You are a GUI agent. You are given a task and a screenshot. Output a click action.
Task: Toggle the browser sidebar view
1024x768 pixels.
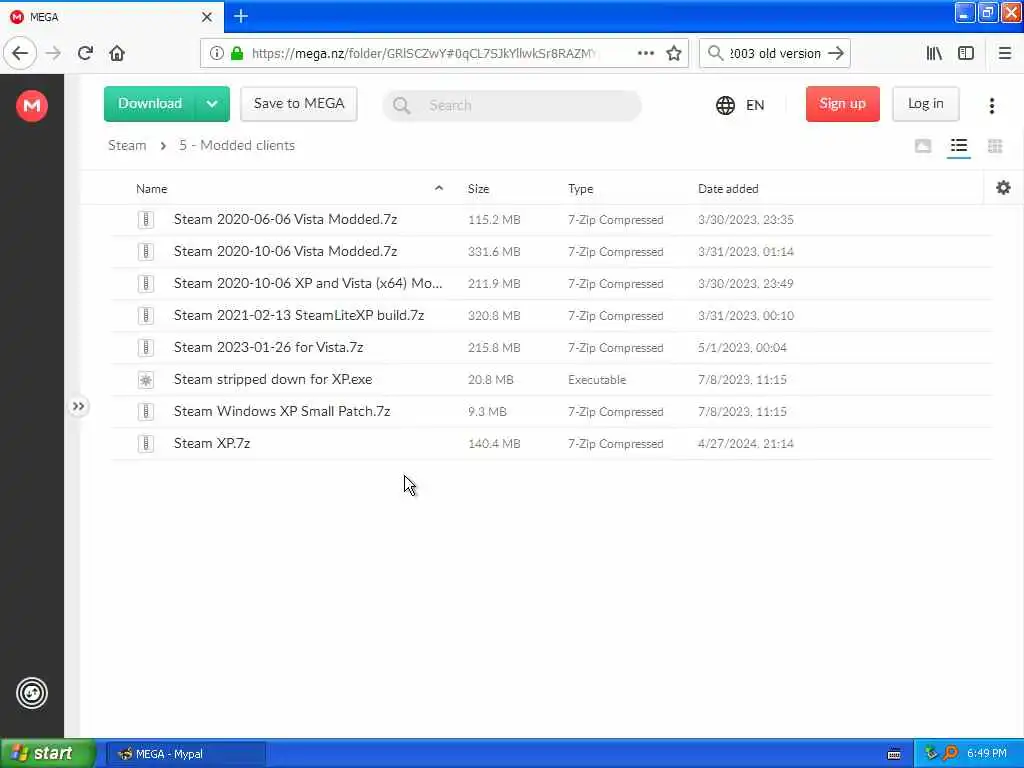[x=965, y=53]
